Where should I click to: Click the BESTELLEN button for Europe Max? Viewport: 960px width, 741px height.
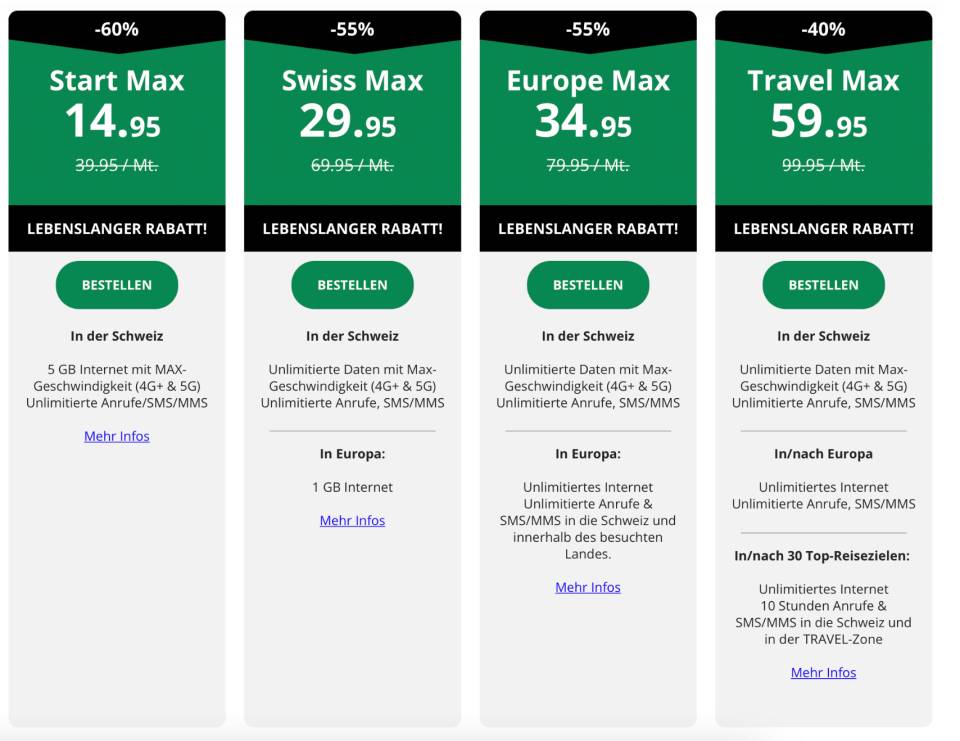[589, 284]
